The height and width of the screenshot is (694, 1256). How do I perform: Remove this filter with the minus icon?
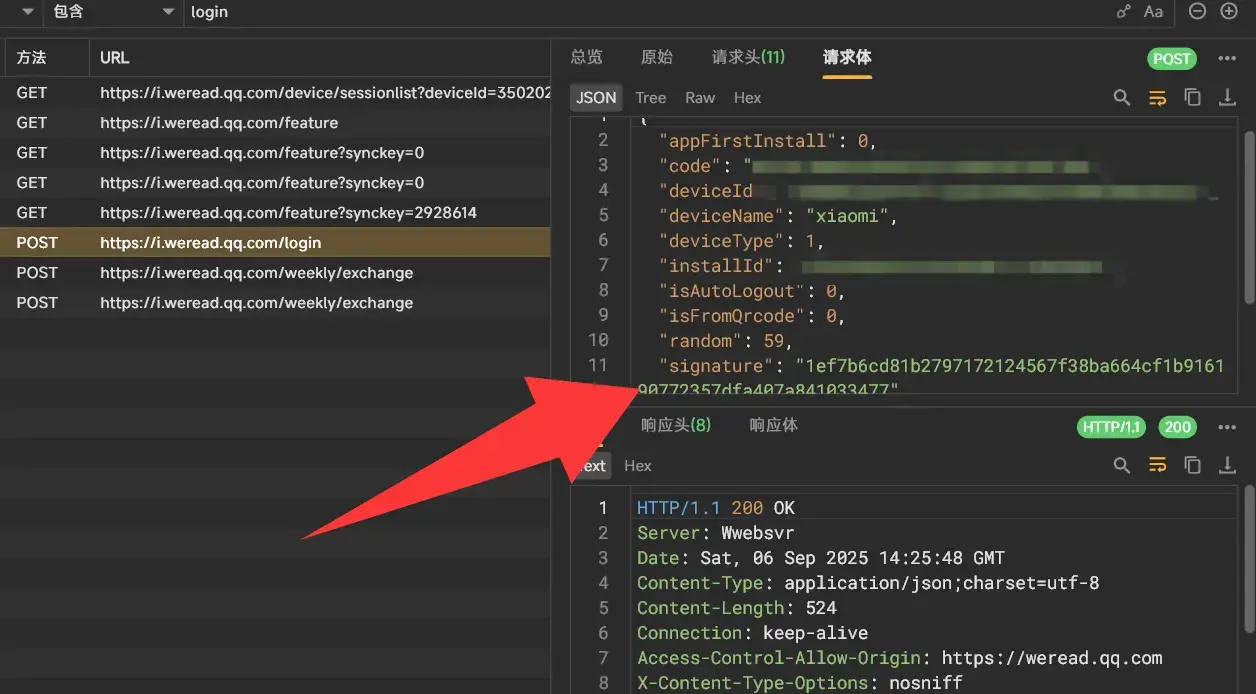1197,11
